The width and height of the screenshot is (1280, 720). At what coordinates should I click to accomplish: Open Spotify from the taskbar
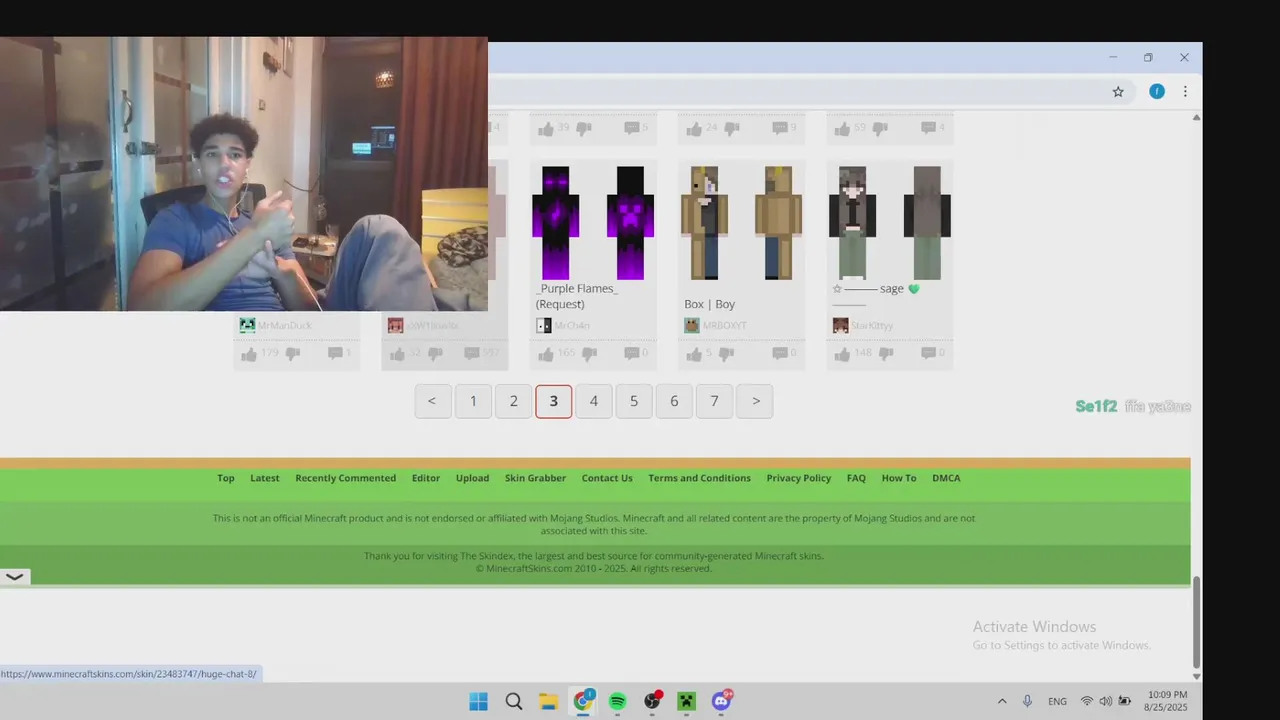617,701
